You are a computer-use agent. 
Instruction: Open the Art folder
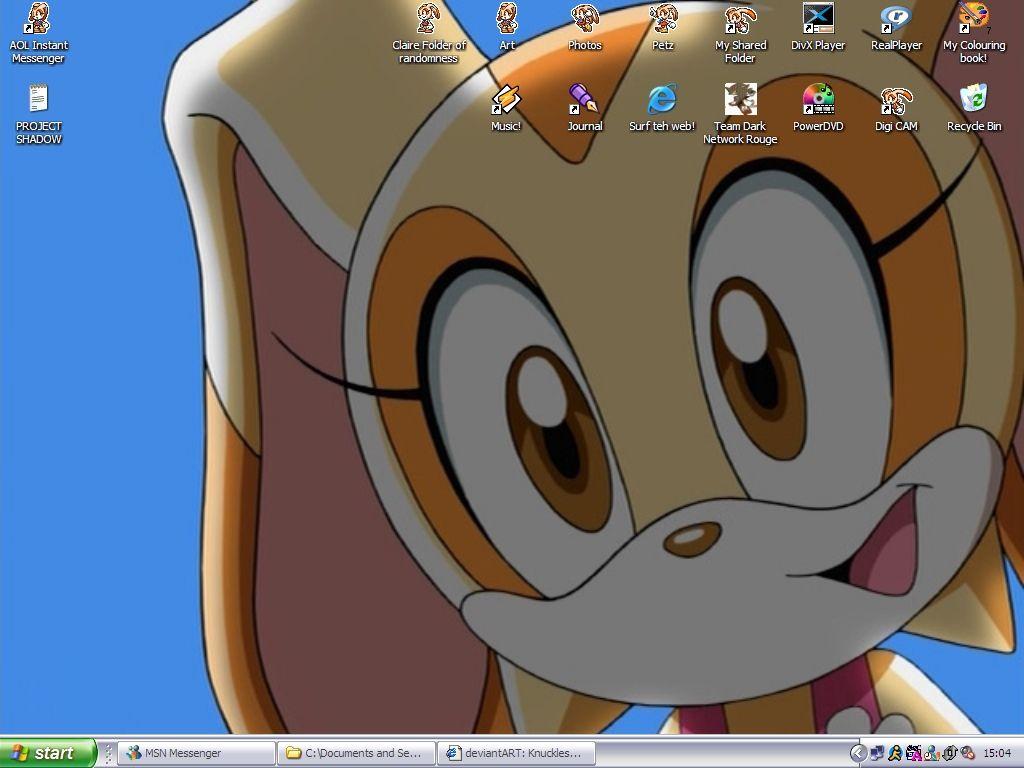click(x=507, y=18)
